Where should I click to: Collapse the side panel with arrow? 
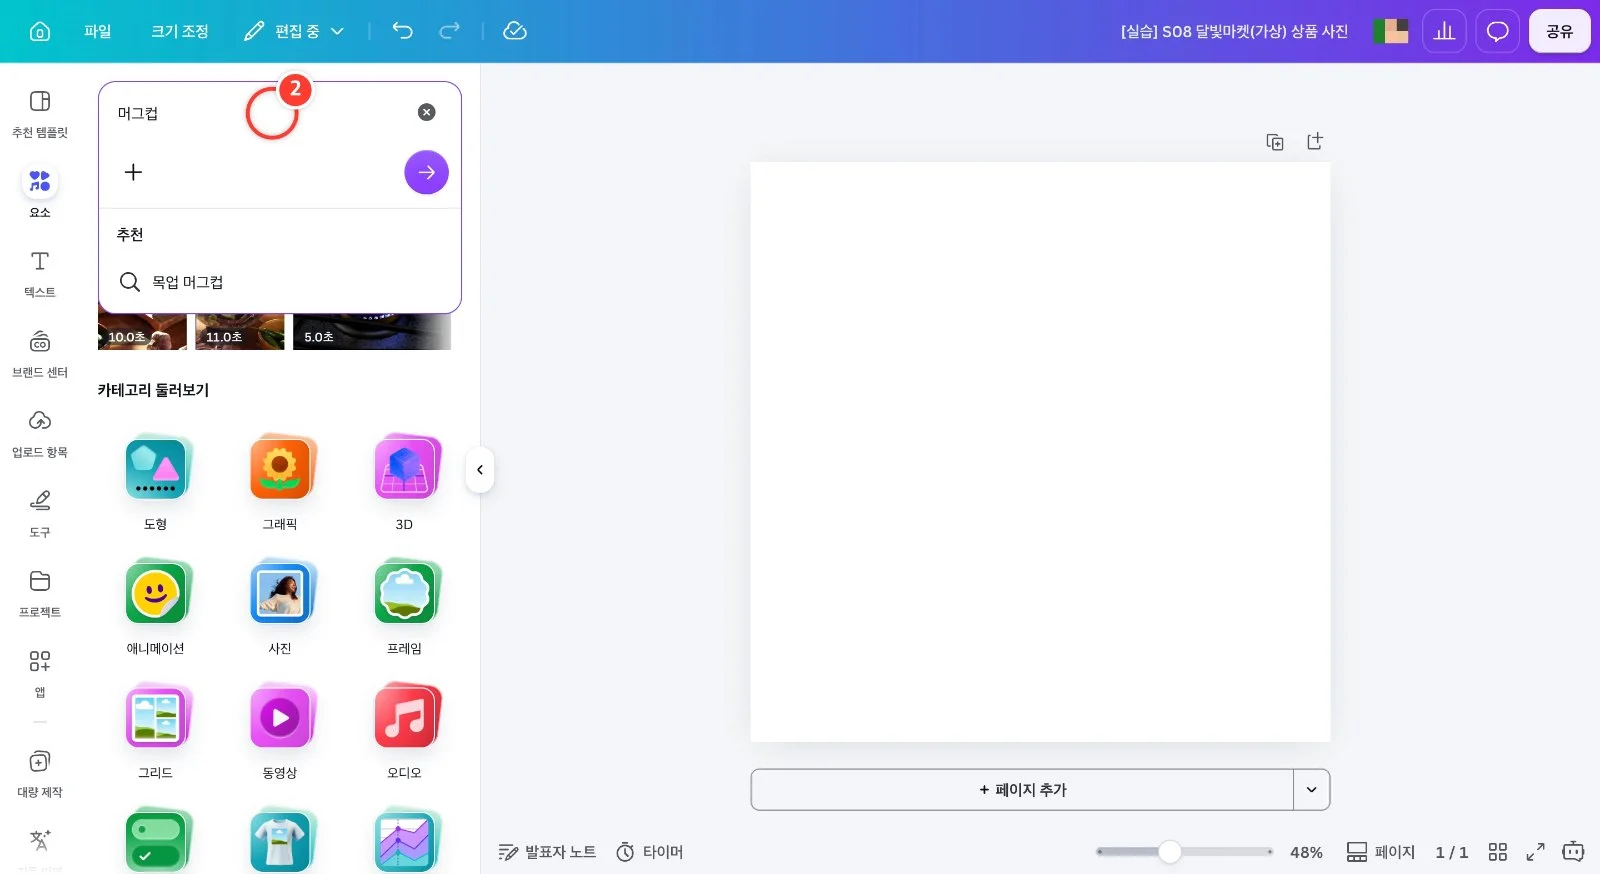tap(480, 470)
